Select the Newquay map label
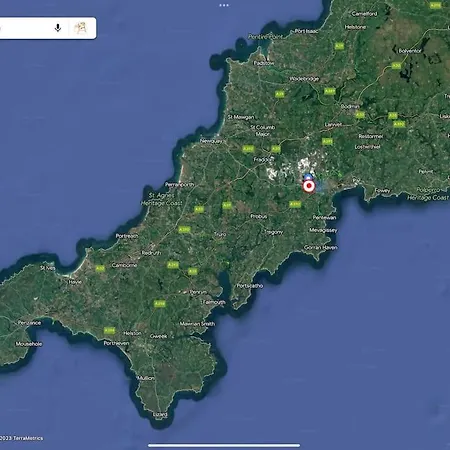Viewport: 450px width, 450px height. (211, 141)
